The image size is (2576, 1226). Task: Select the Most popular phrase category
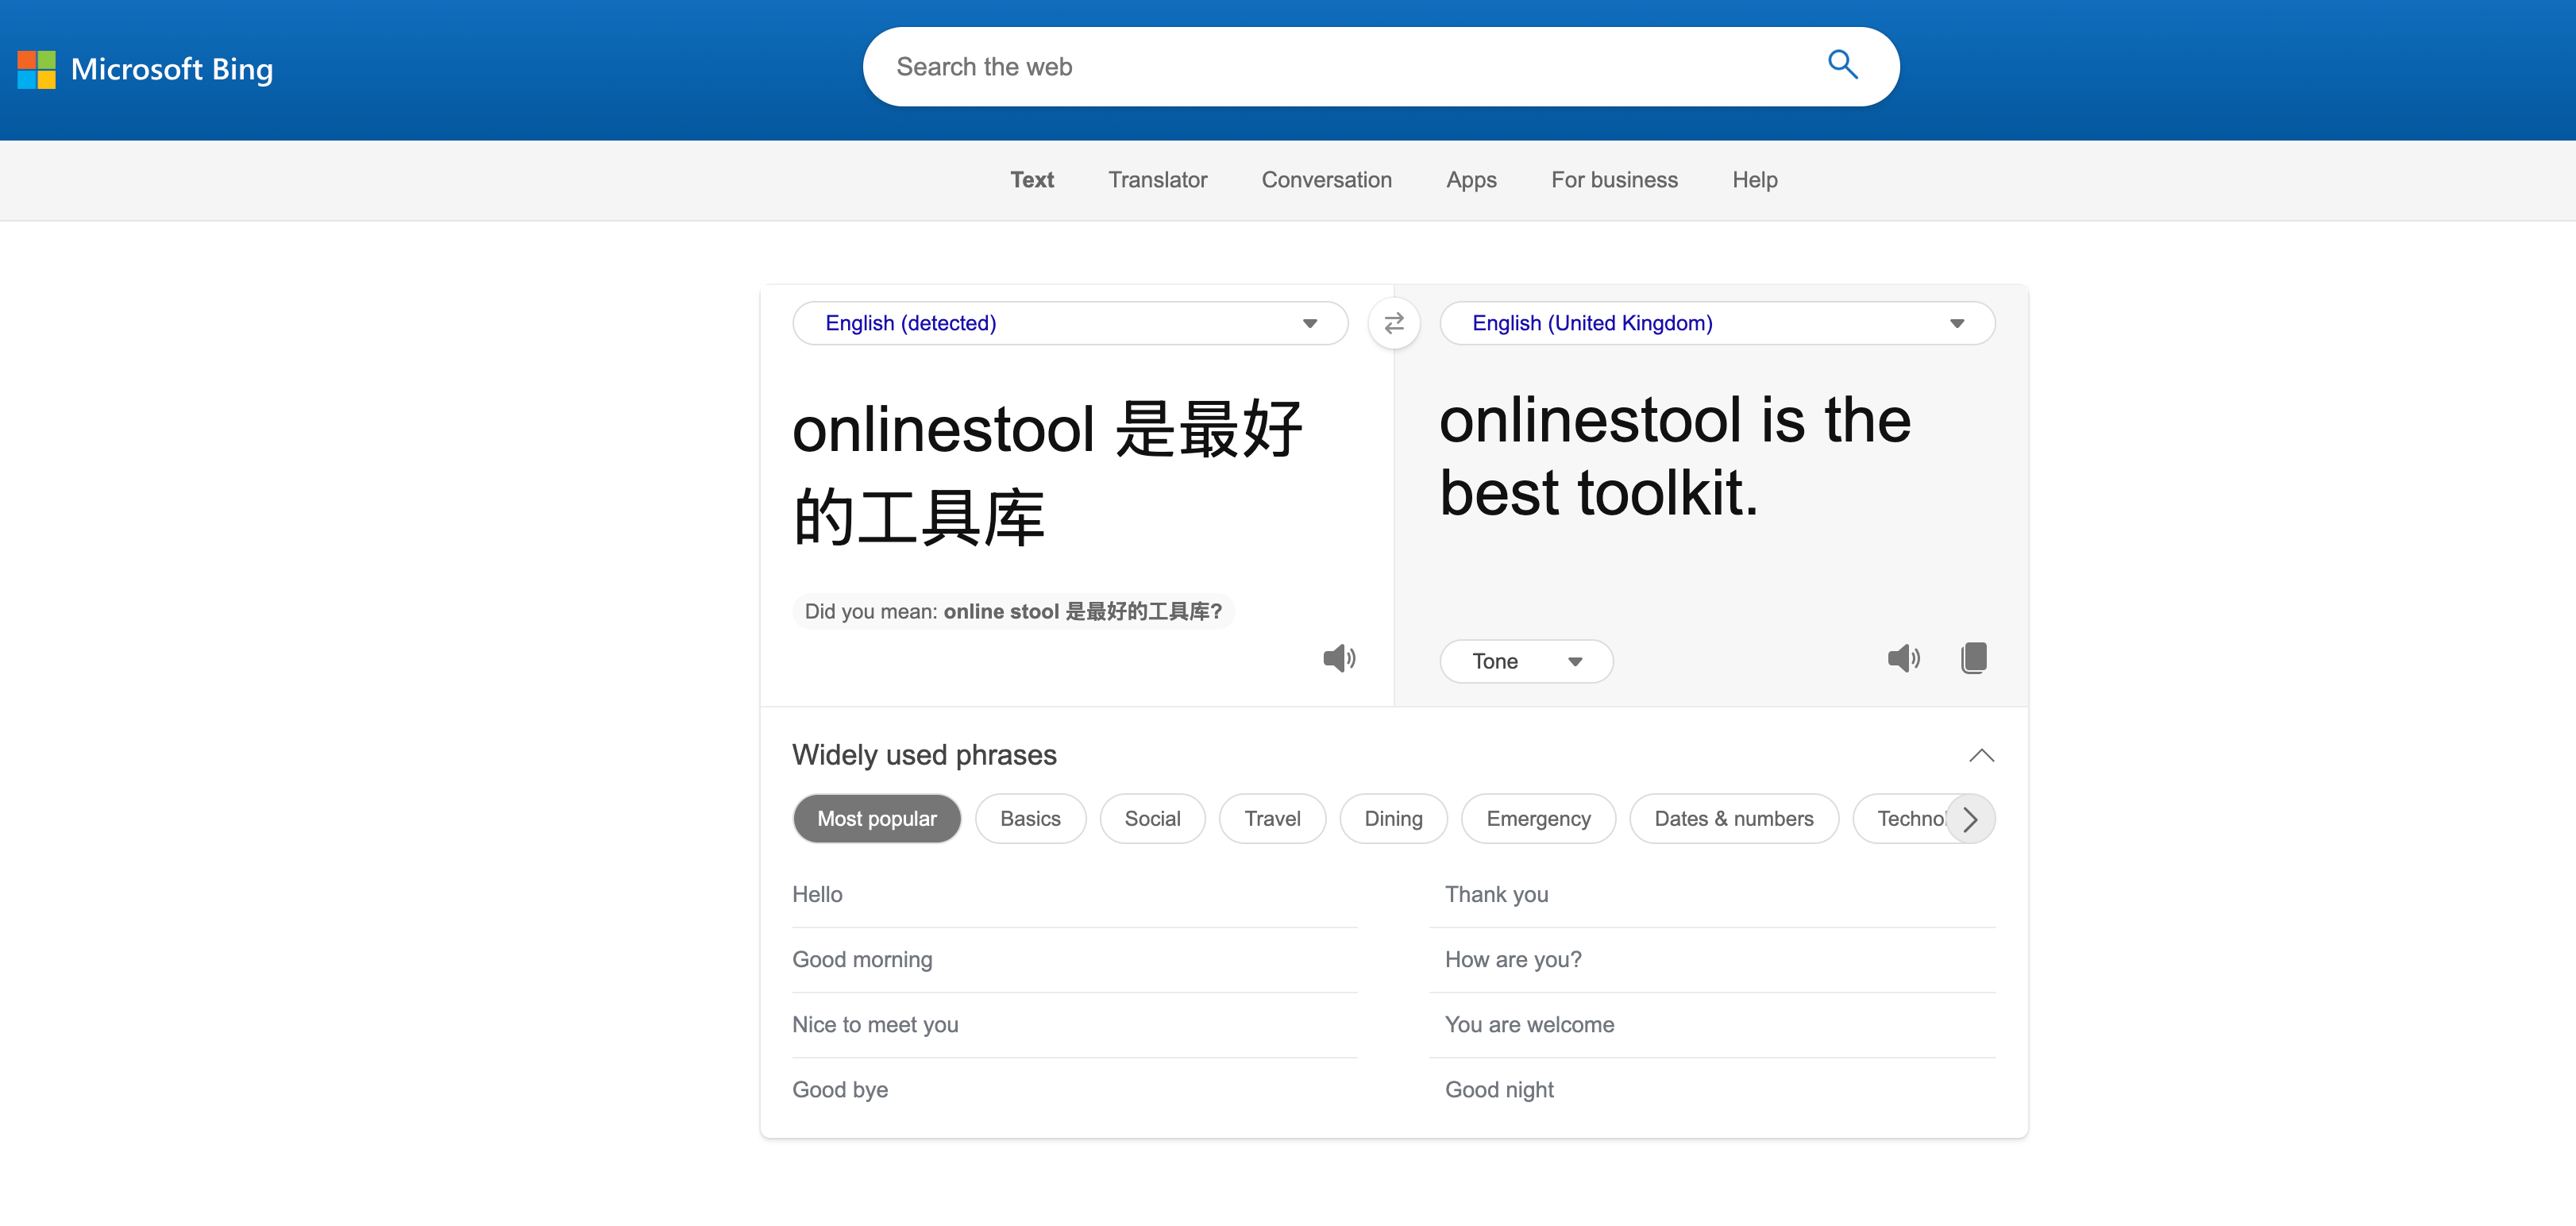click(x=877, y=819)
